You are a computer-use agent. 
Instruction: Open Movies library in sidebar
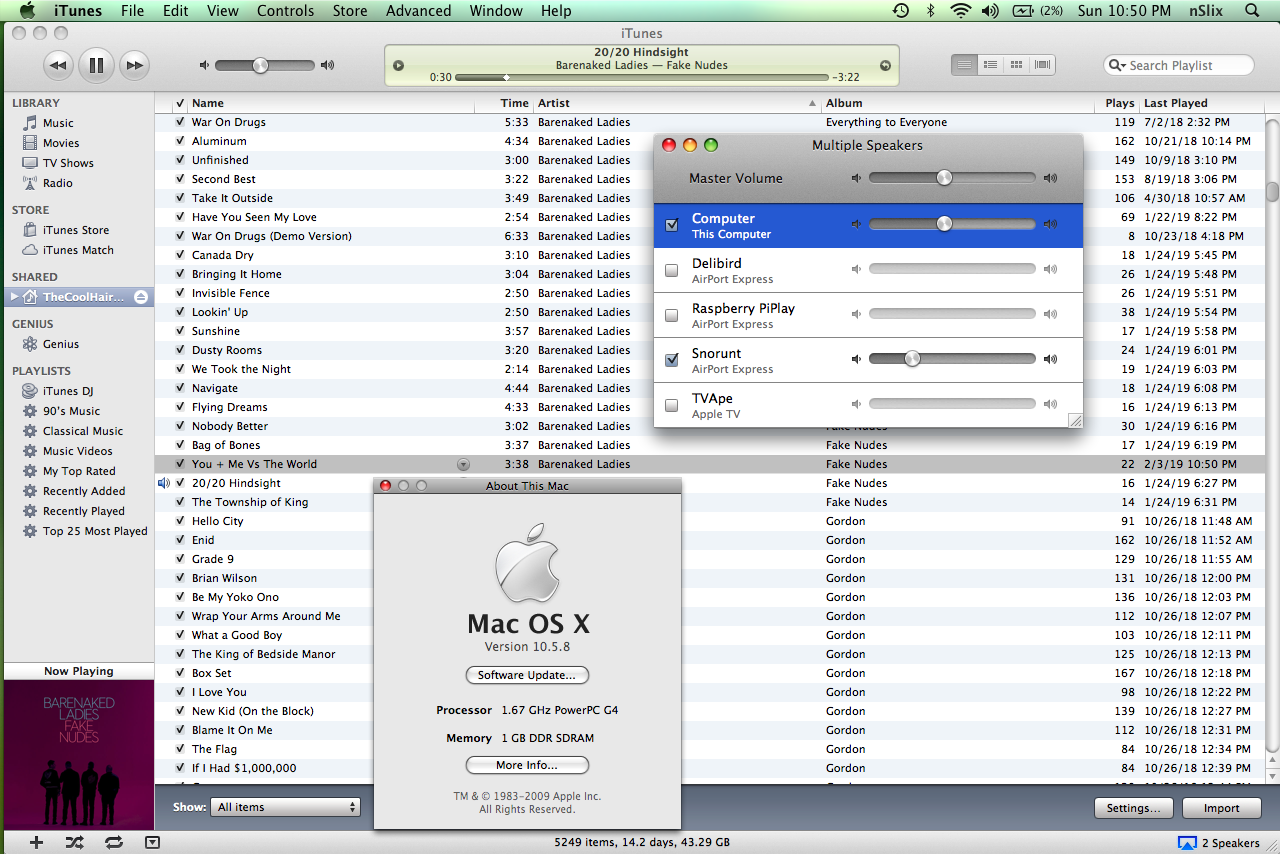61,143
